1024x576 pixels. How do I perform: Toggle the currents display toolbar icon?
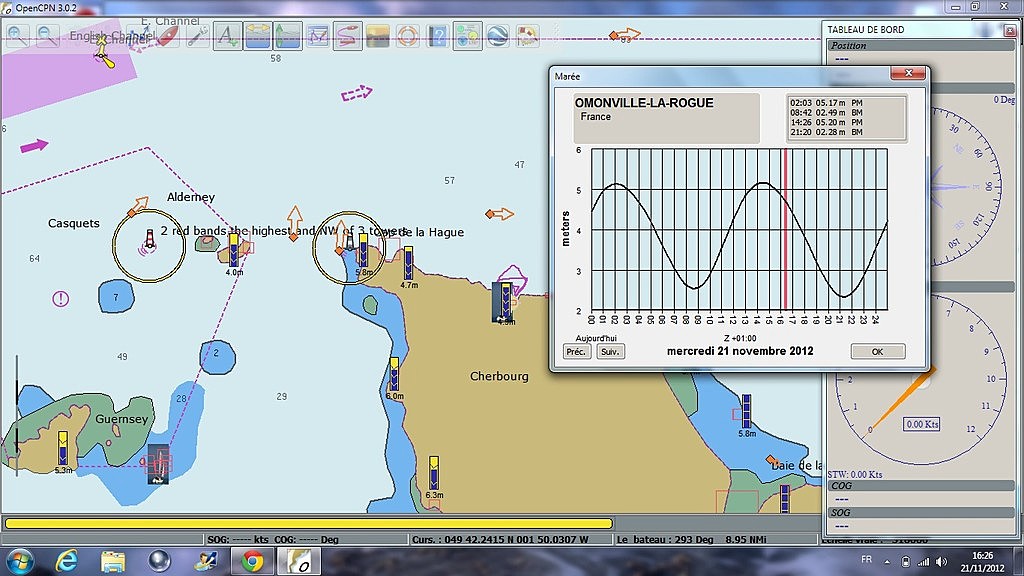coord(257,35)
